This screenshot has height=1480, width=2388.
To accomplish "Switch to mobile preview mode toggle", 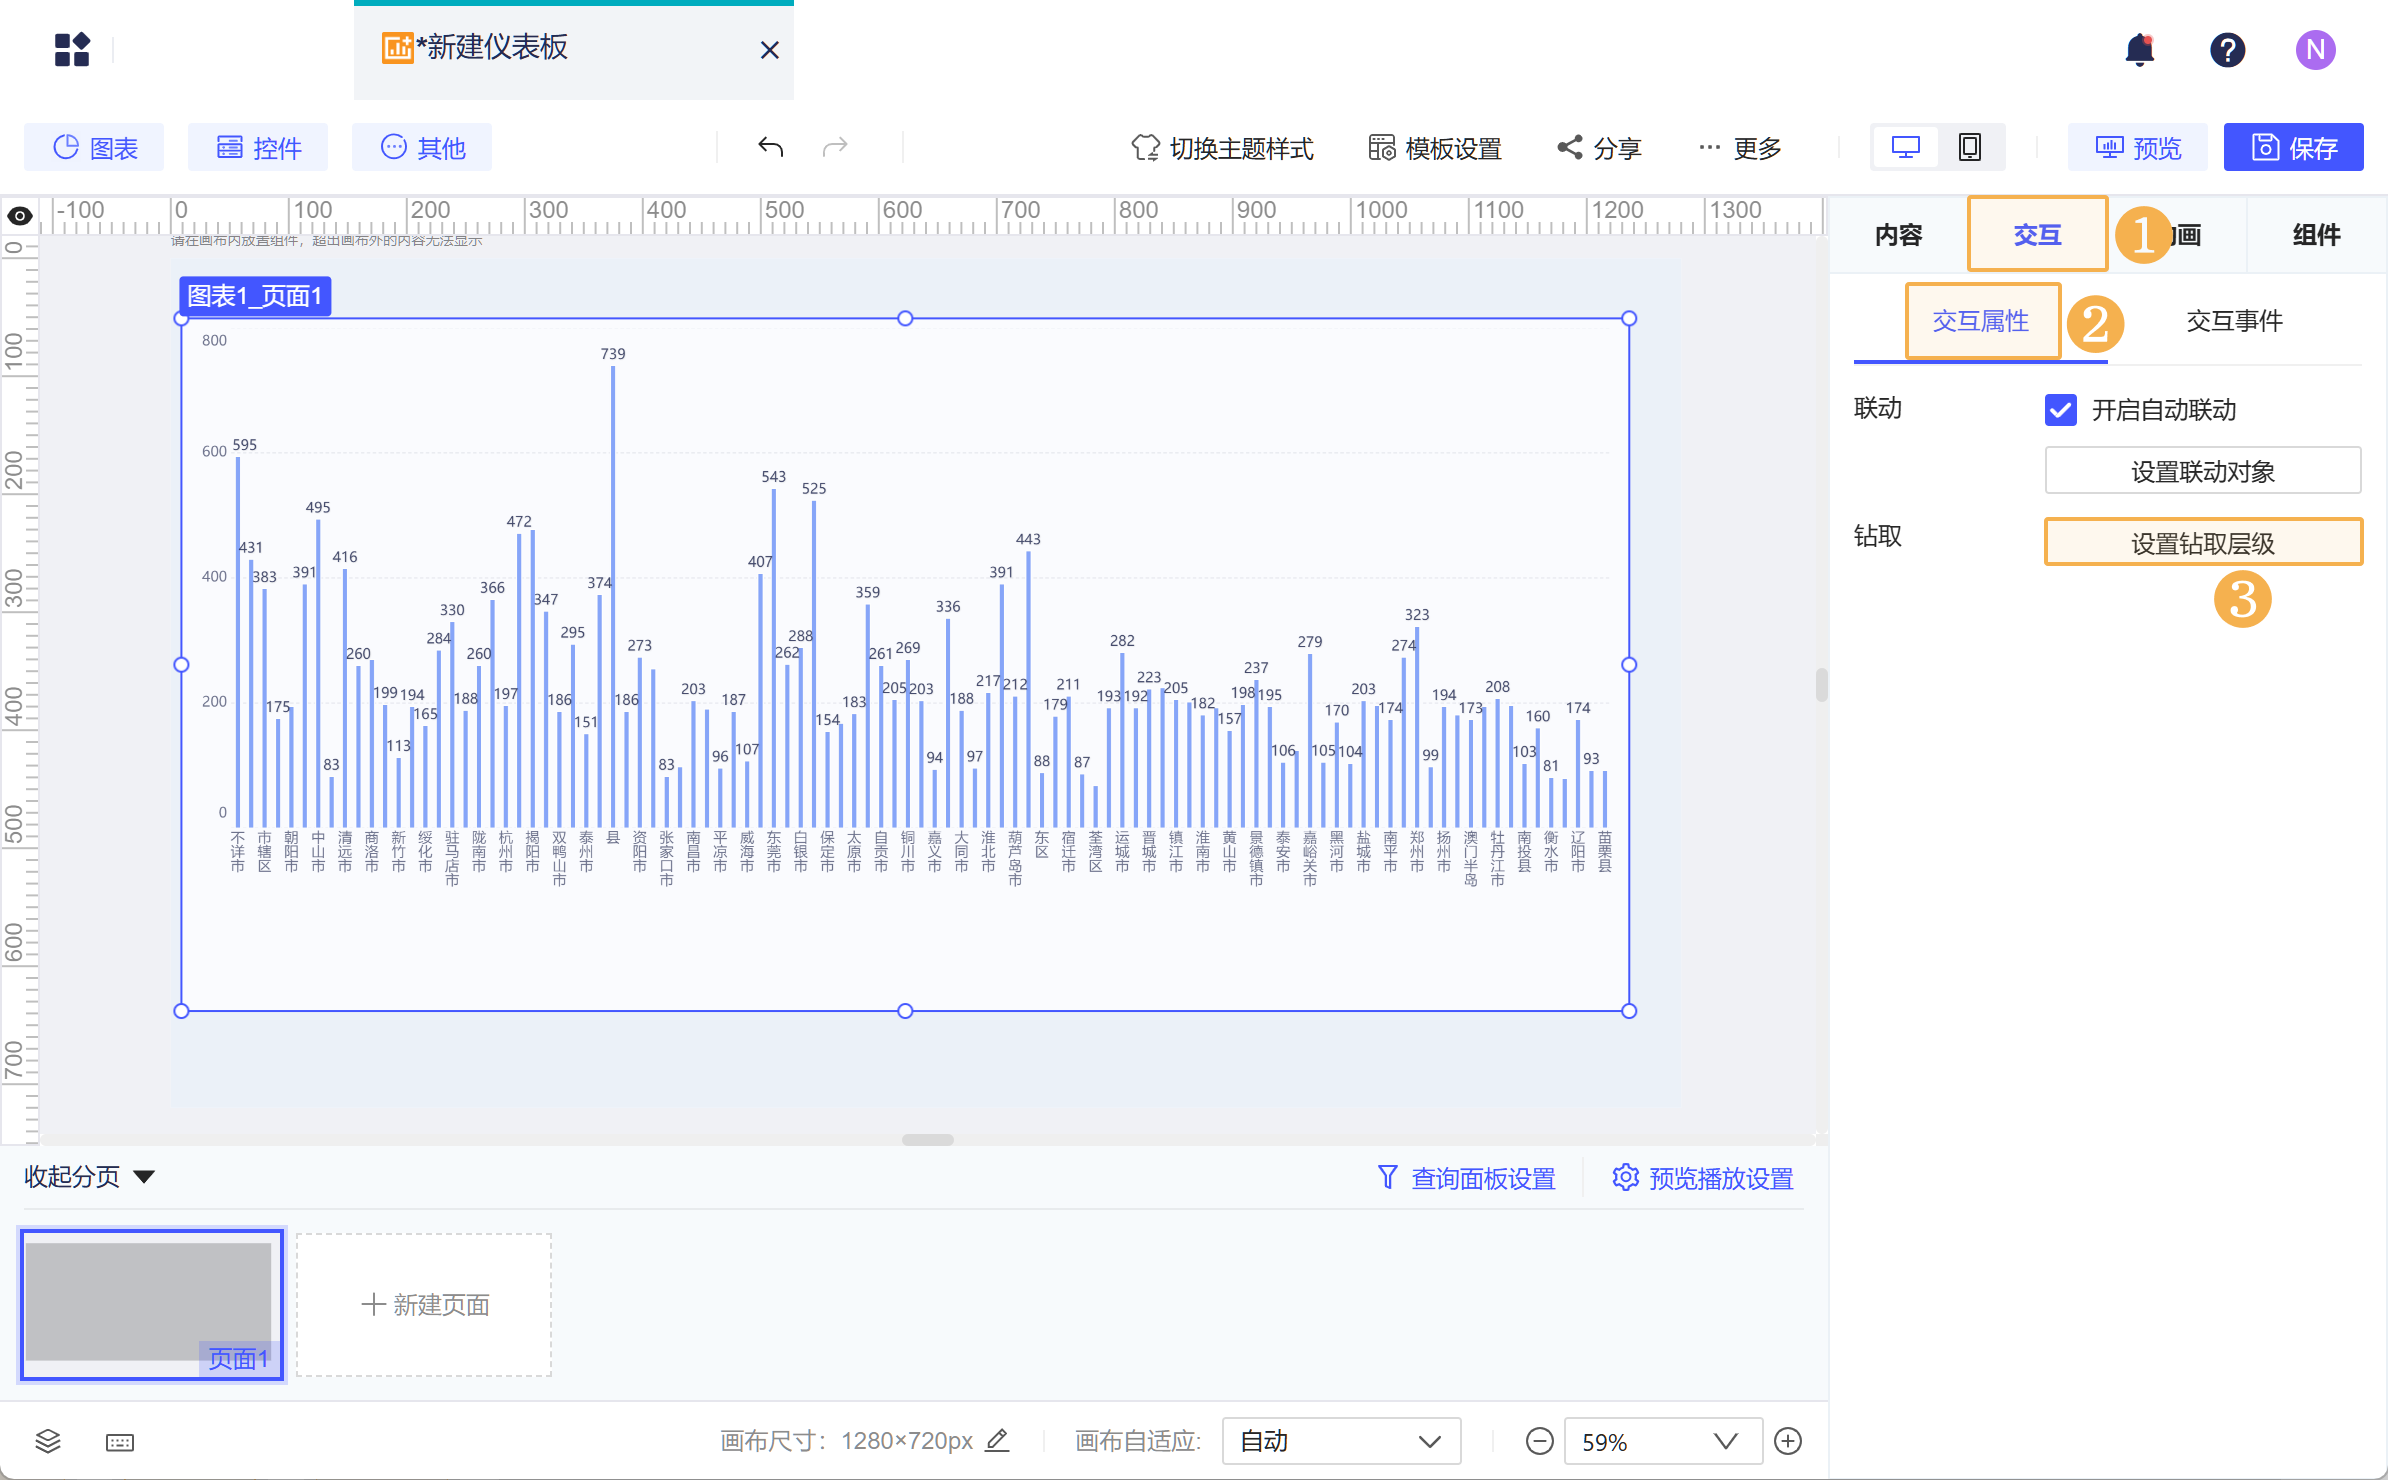I will [1968, 146].
